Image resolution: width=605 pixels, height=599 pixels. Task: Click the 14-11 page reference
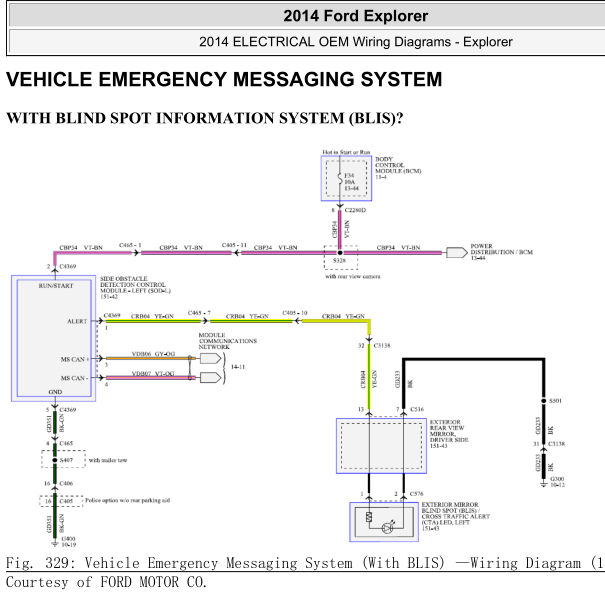click(238, 367)
